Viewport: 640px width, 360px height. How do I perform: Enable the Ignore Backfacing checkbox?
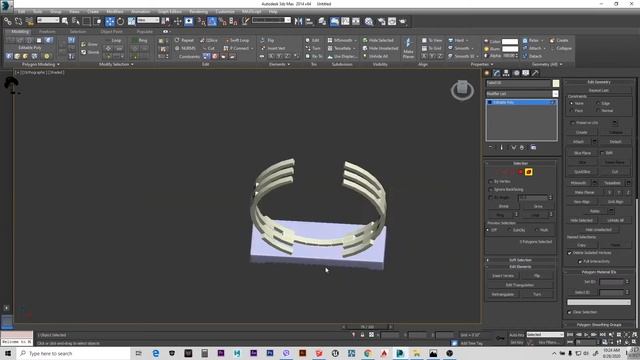[491, 189]
